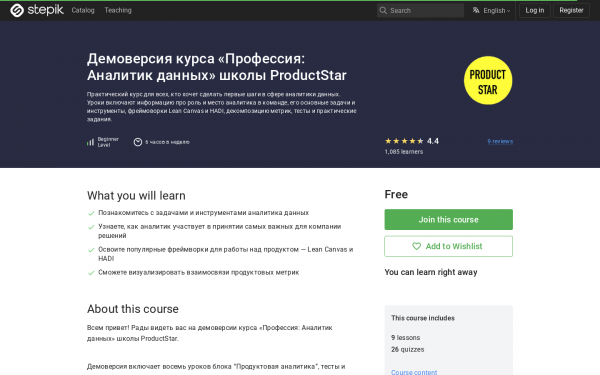Click checkmark beside 'Познакомитесь с задачами' item
Screen dimensions: 600x375
coord(91,213)
